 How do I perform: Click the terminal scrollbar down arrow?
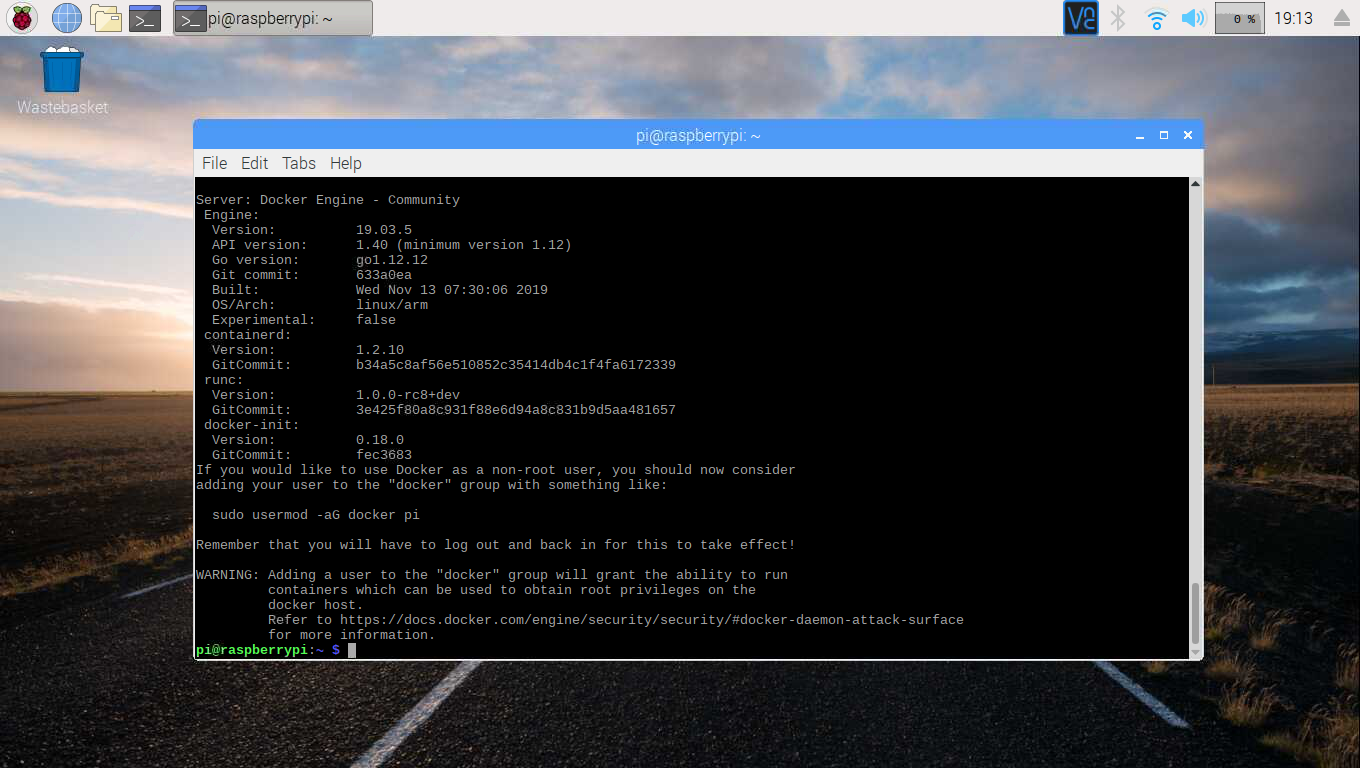1196,651
